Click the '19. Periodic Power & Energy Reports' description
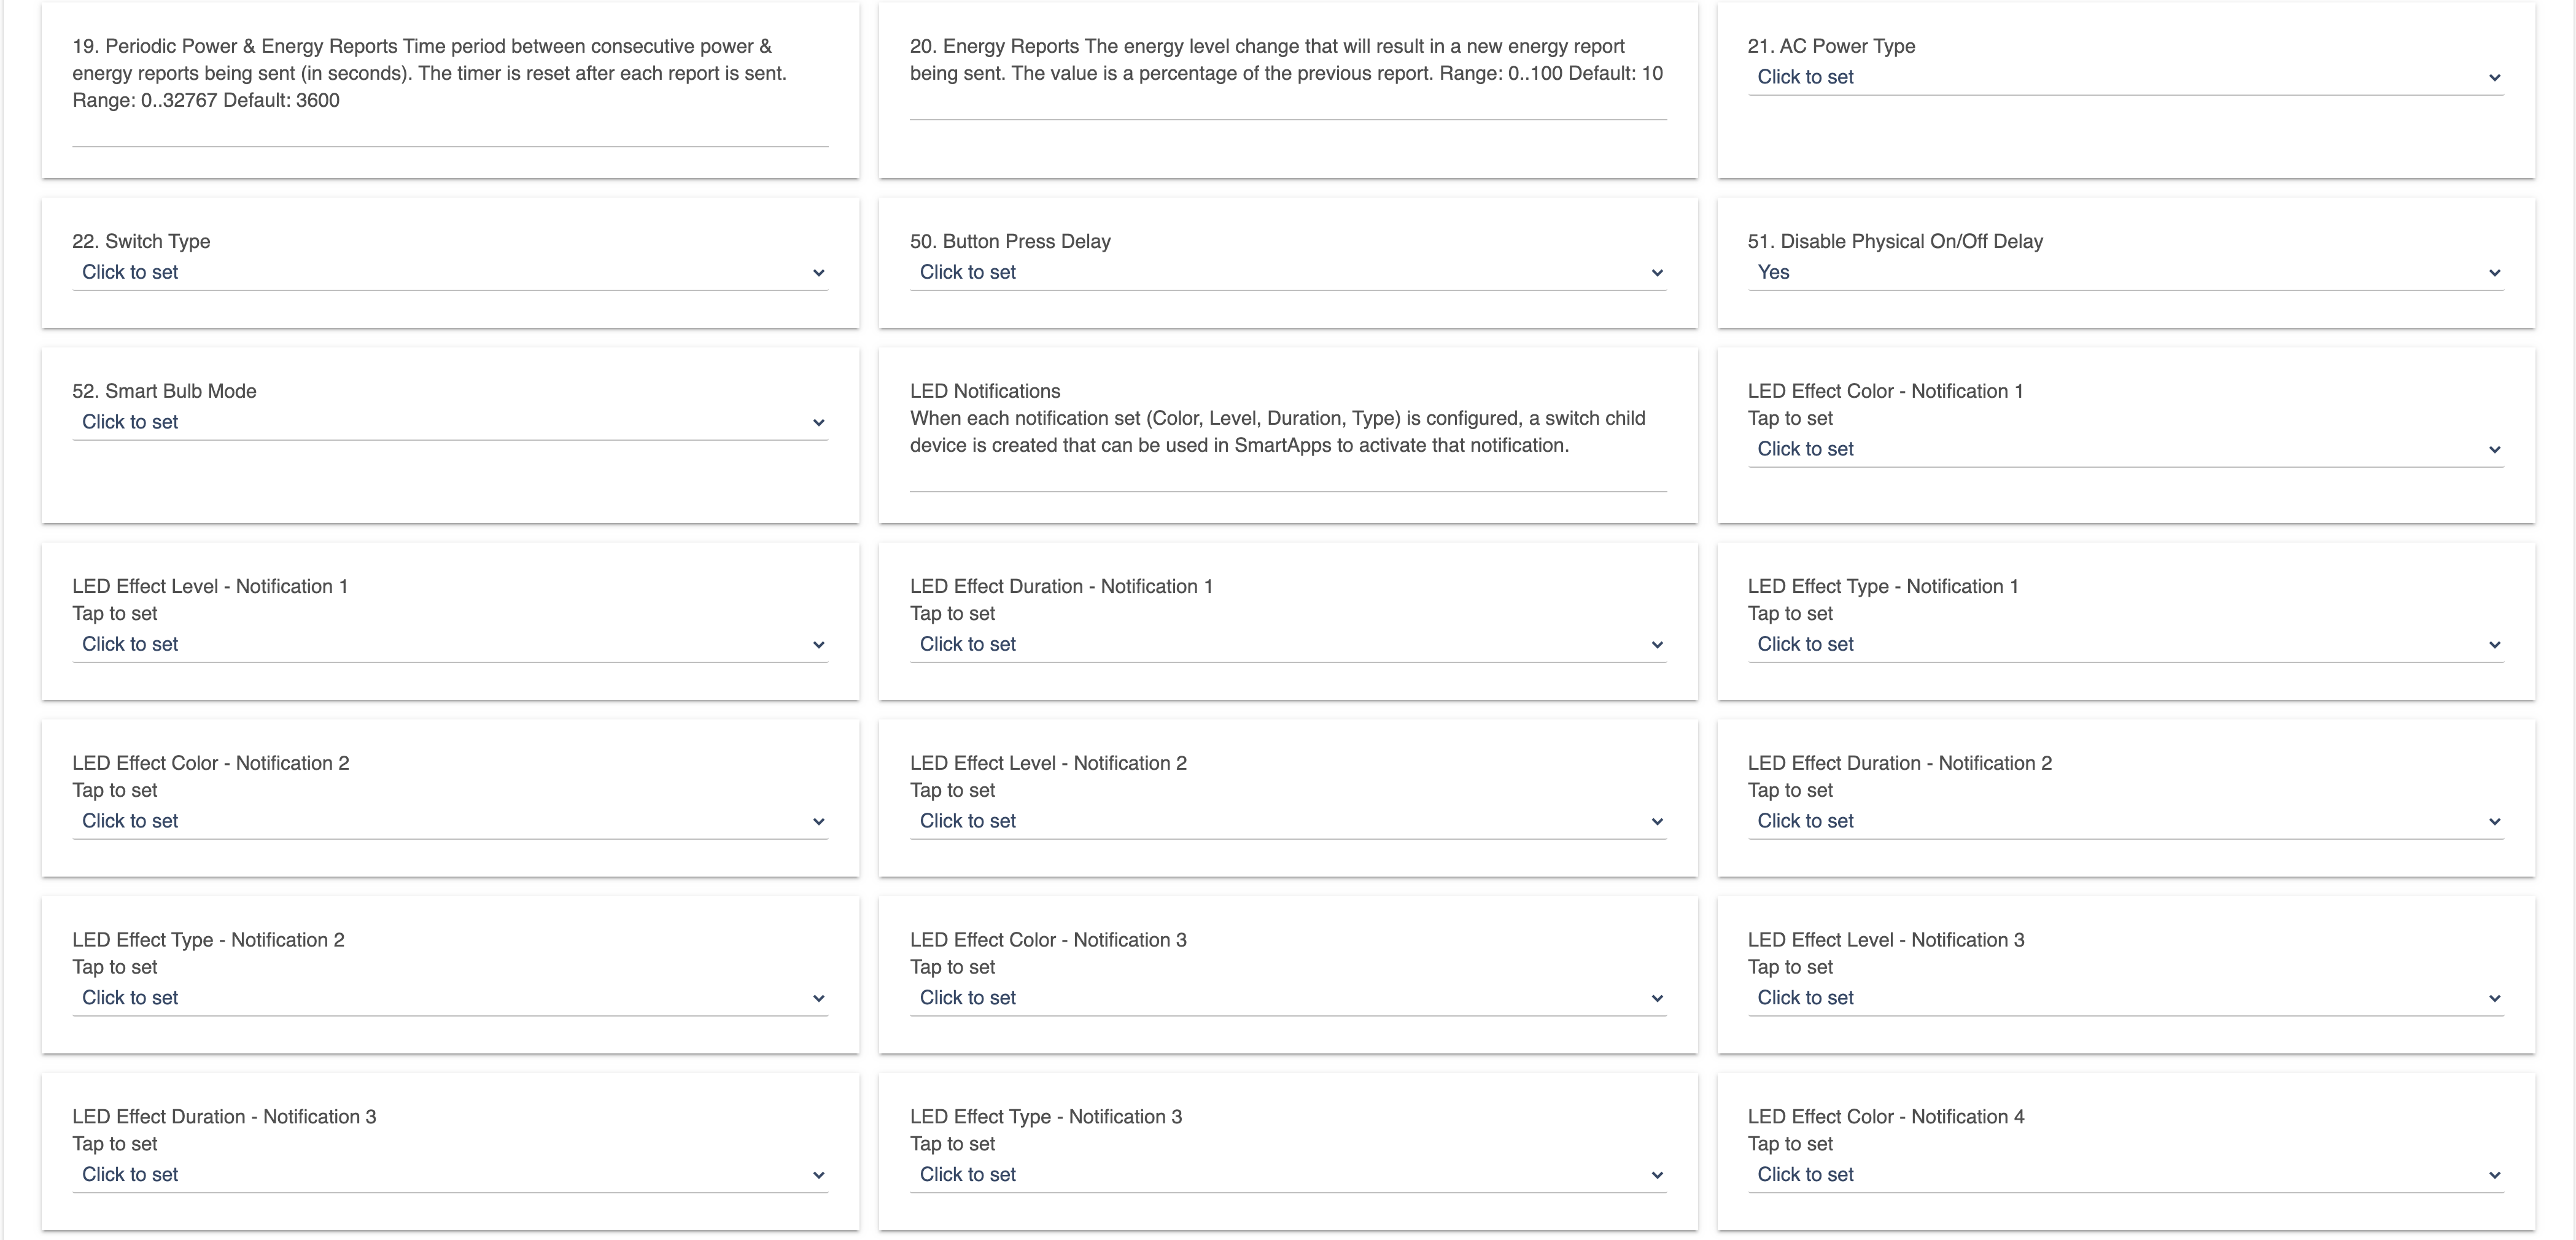Screen dimensions: 2576x1240 [x=430, y=73]
